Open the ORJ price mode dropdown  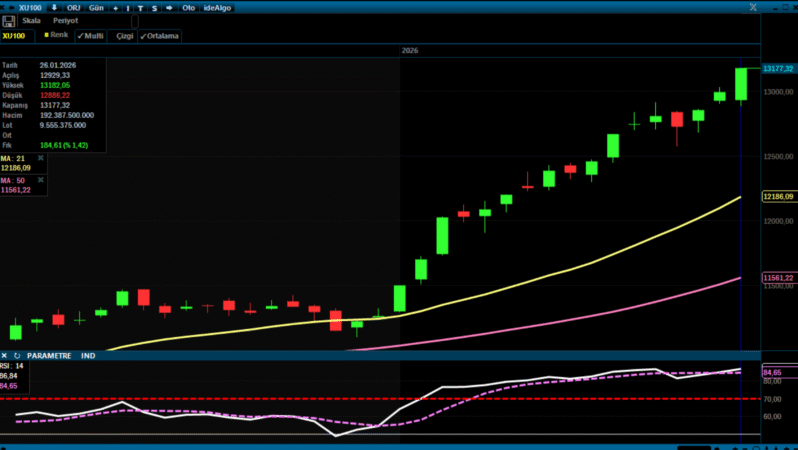click(x=74, y=7)
